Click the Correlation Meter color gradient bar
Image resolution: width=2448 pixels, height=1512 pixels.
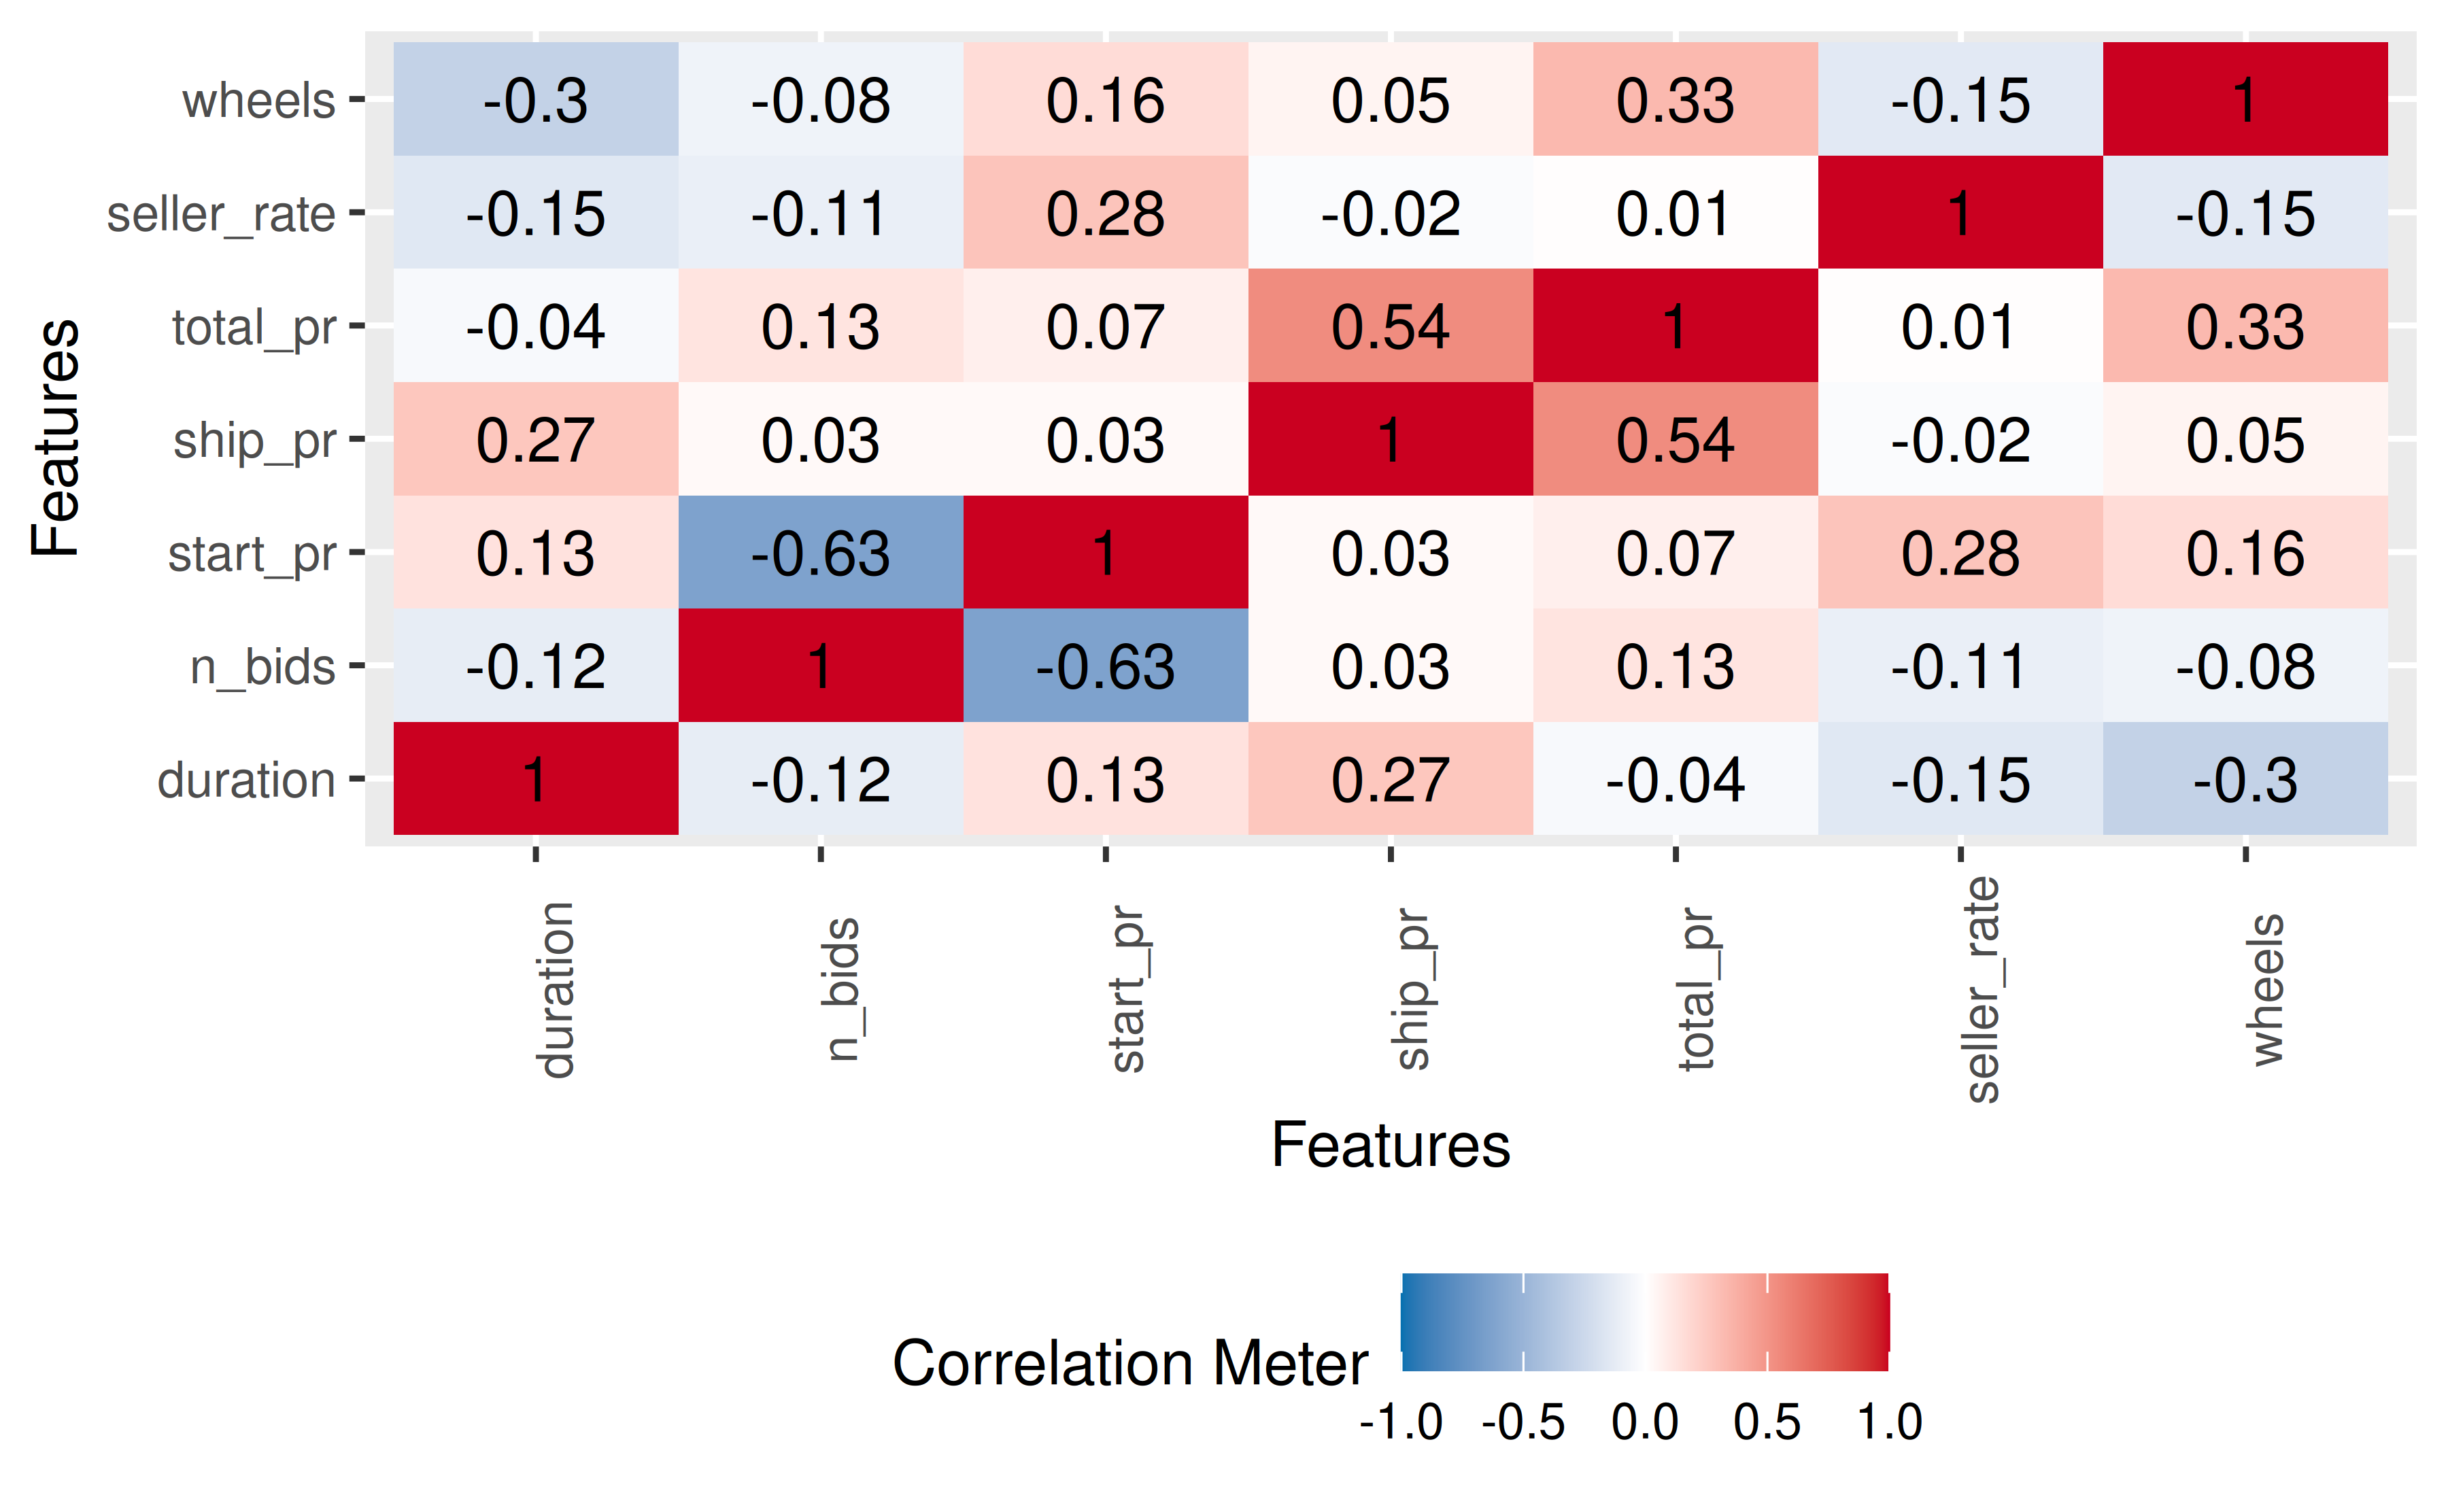pyautogui.click(x=1645, y=1322)
